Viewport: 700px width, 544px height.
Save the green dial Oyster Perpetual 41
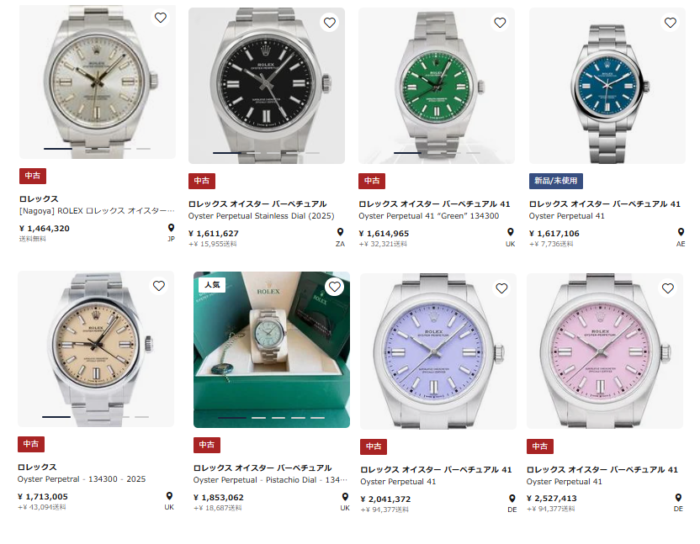coord(500,22)
